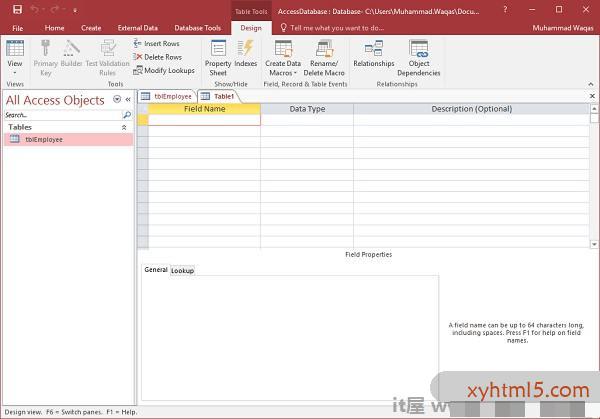
Task: Click the Muhammad Waqas account name
Action: click(x=562, y=28)
